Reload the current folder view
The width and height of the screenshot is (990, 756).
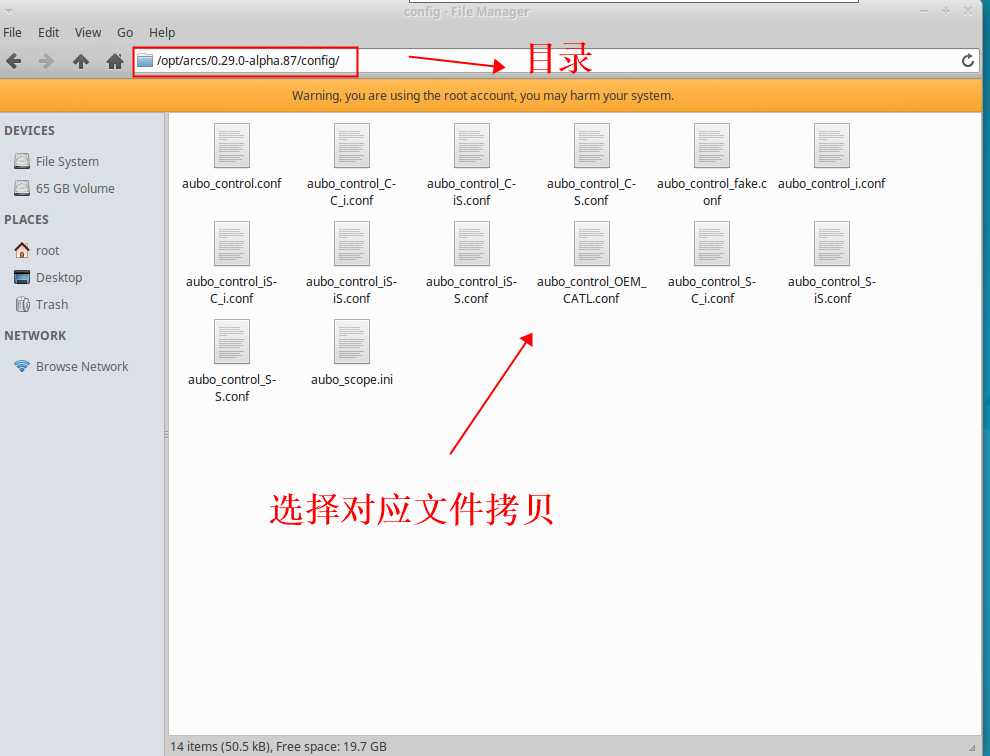pyautogui.click(x=967, y=61)
